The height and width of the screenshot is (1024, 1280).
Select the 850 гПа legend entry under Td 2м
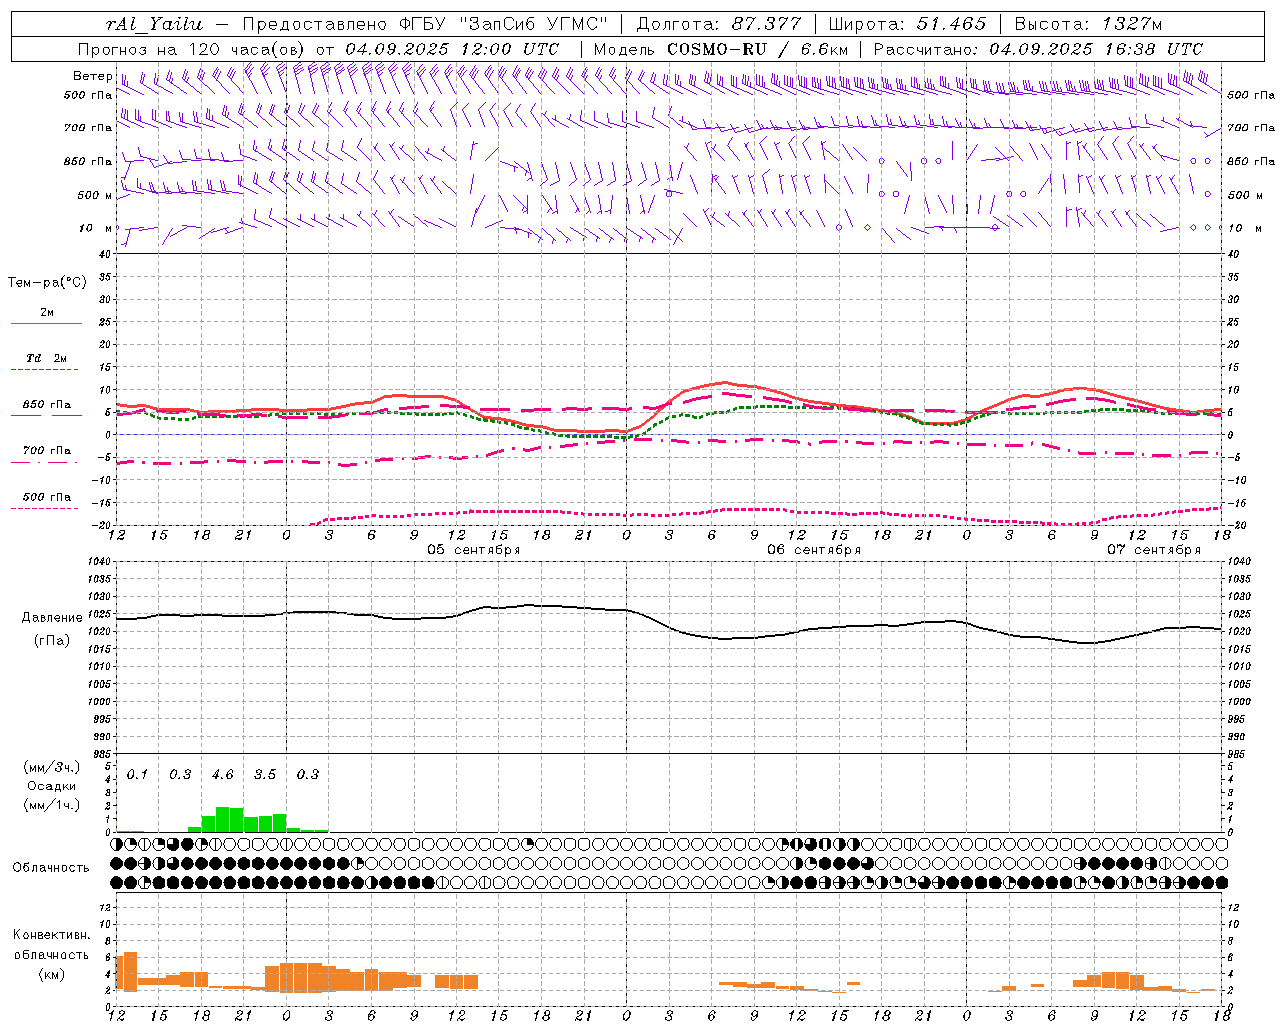(x=47, y=404)
